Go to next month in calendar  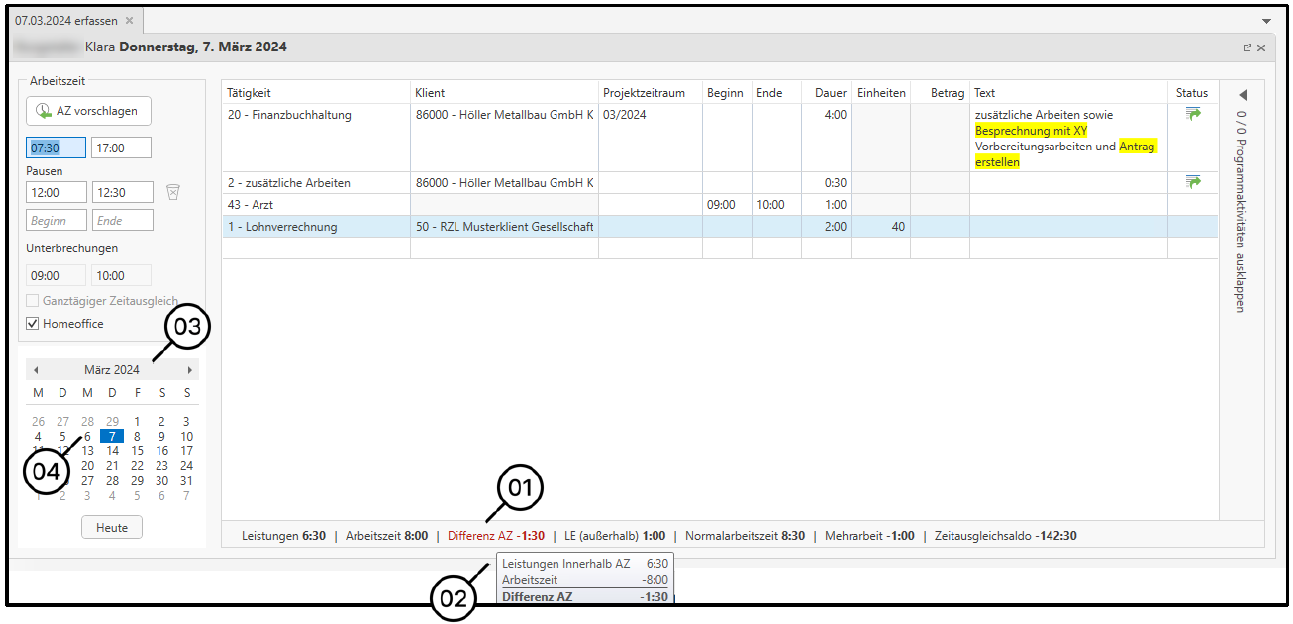tap(189, 370)
